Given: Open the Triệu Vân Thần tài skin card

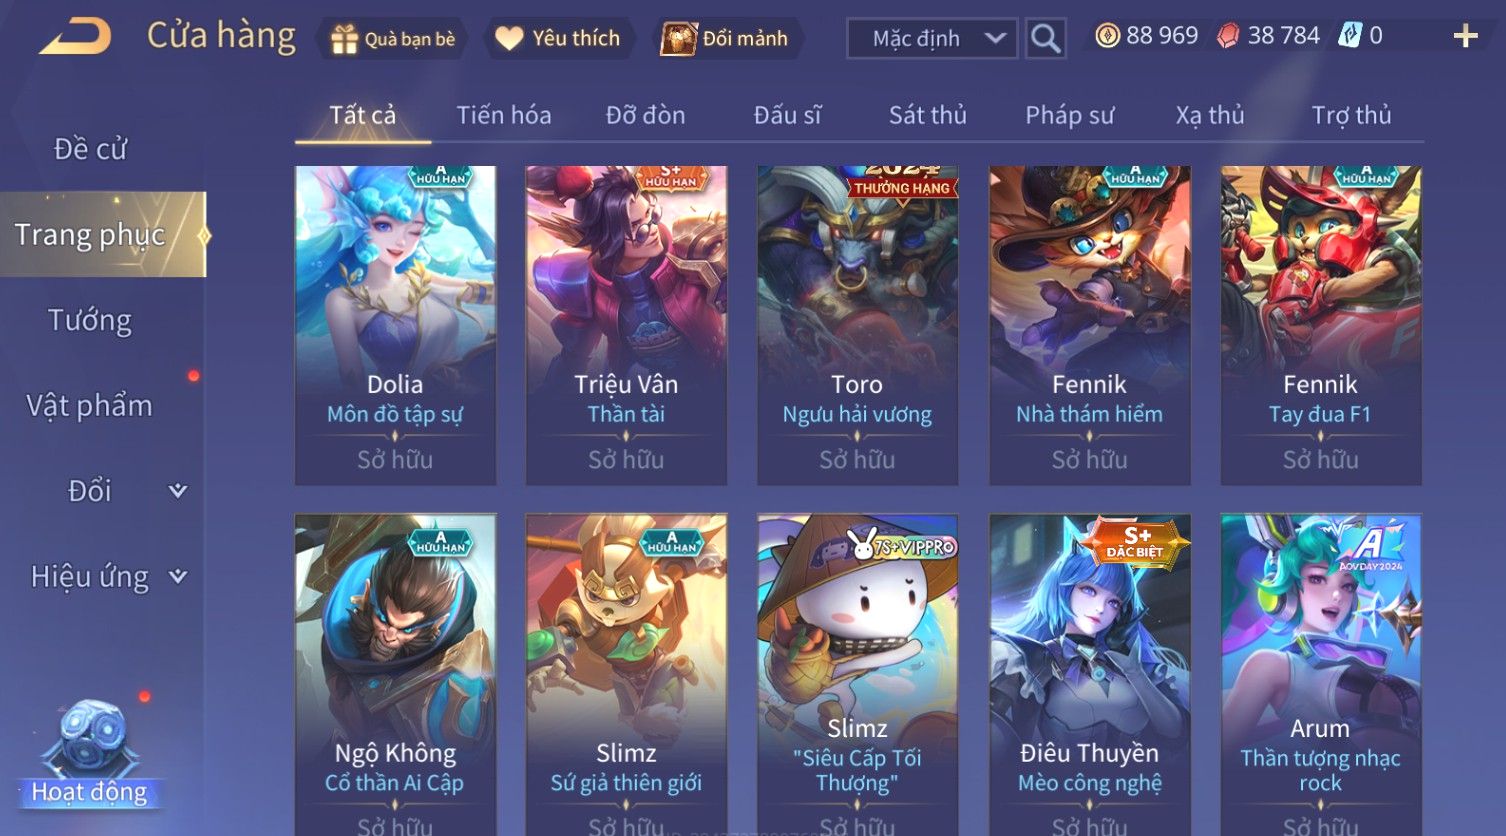Looking at the screenshot, I should (626, 326).
